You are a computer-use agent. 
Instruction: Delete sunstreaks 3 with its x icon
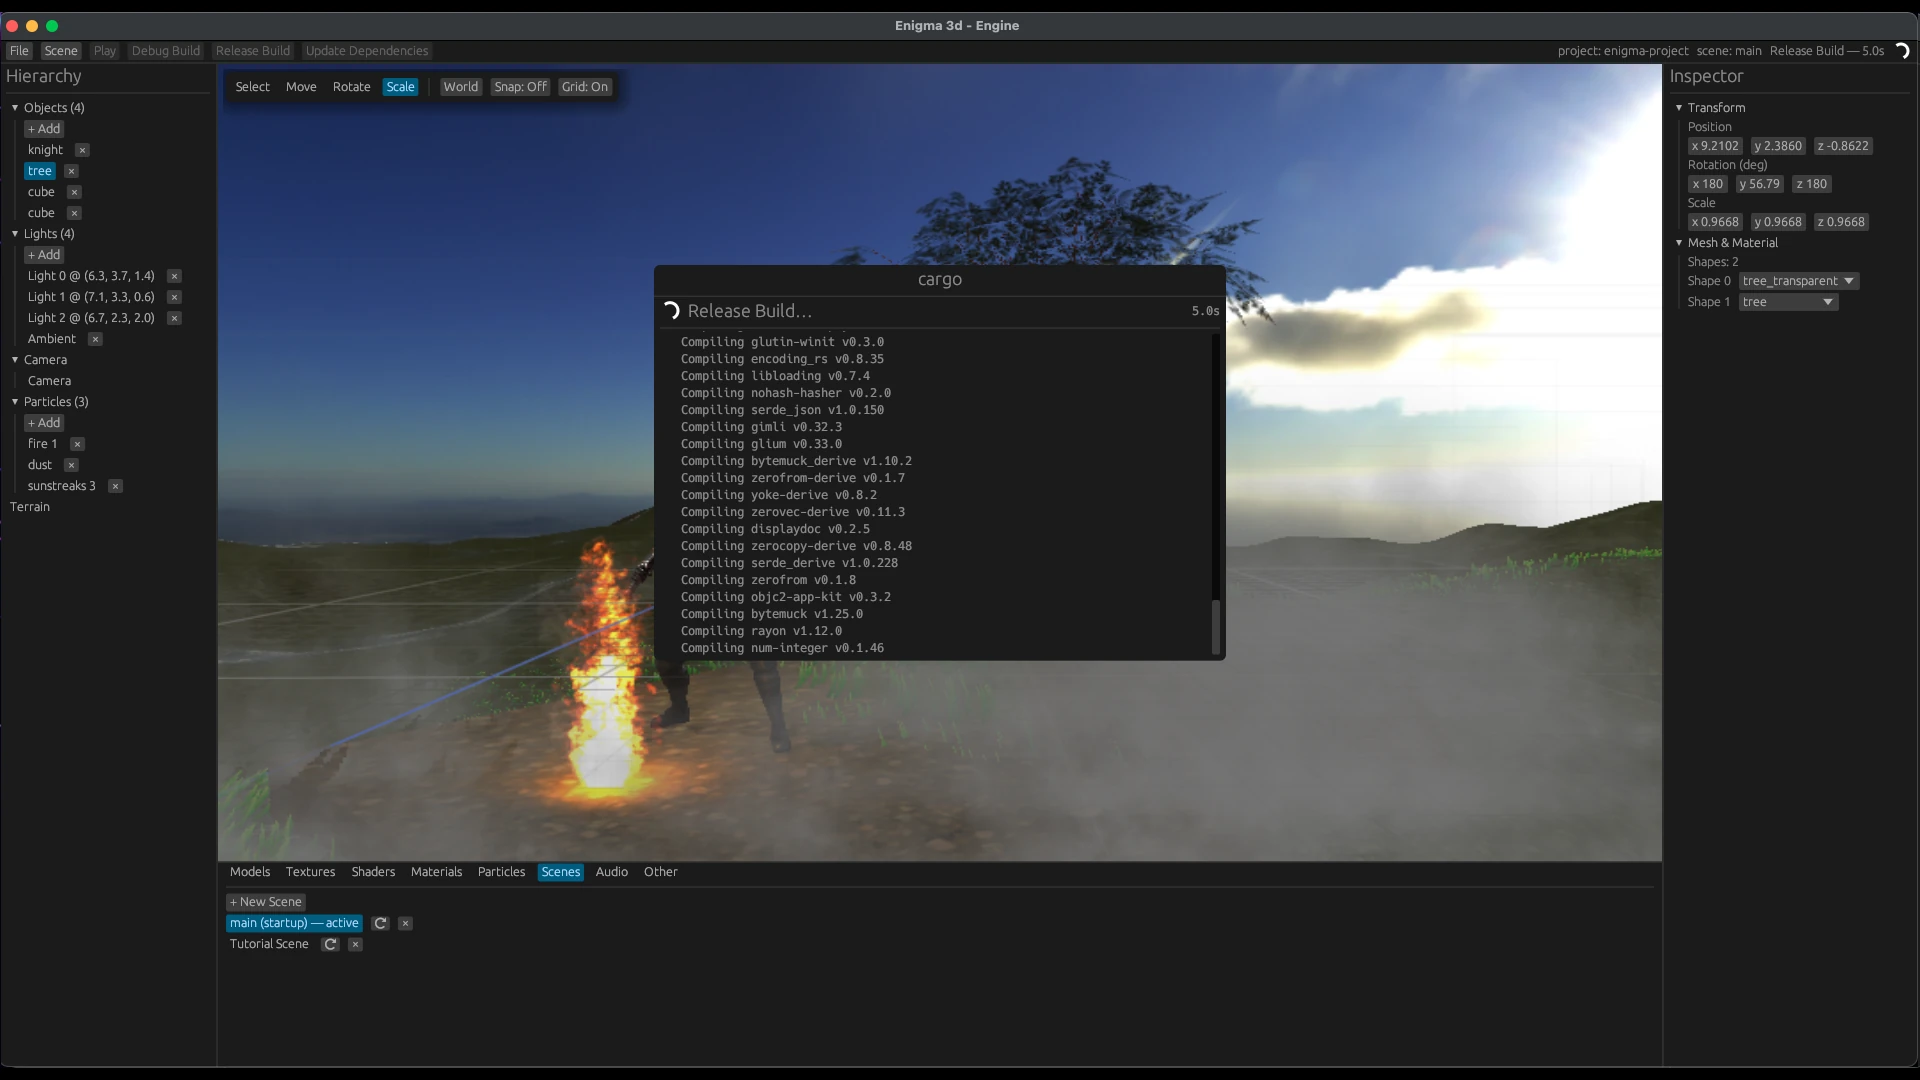pos(115,486)
